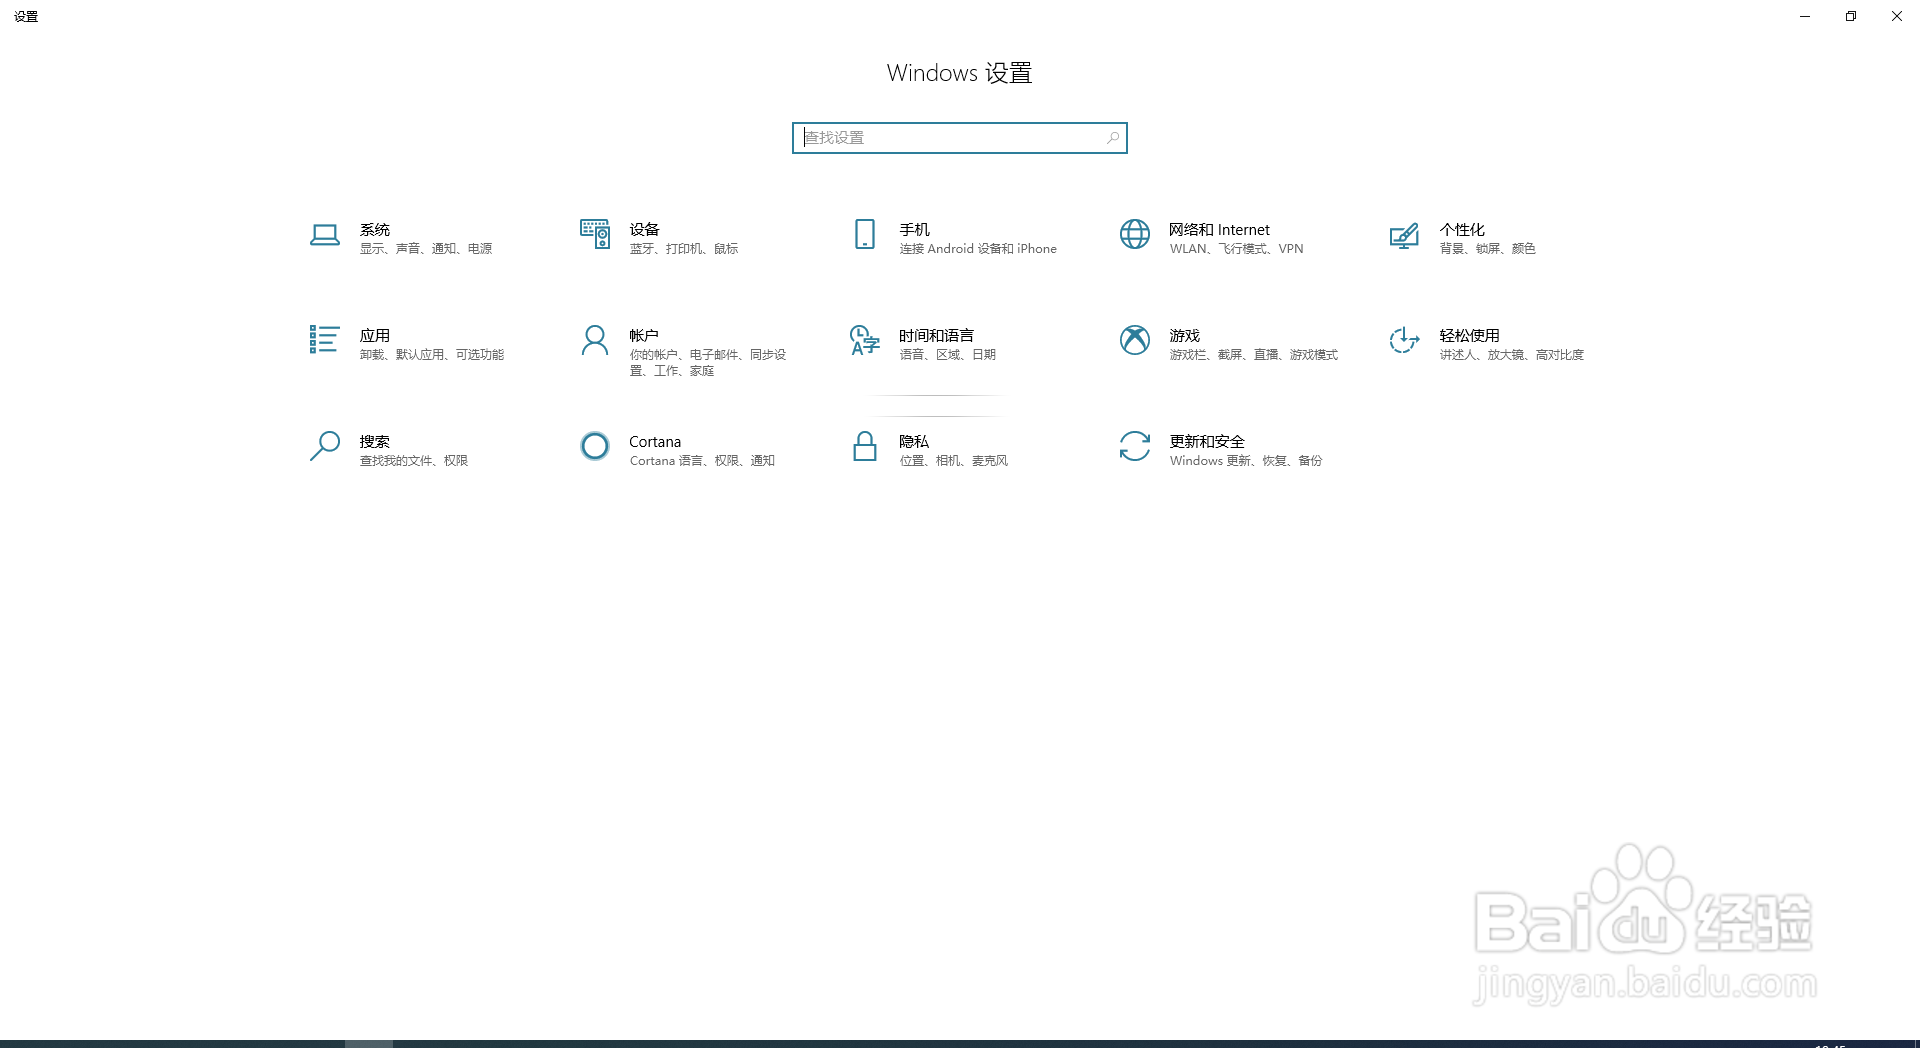The image size is (1920, 1048).
Task: Select the 应用 category title
Action: point(375,336)
